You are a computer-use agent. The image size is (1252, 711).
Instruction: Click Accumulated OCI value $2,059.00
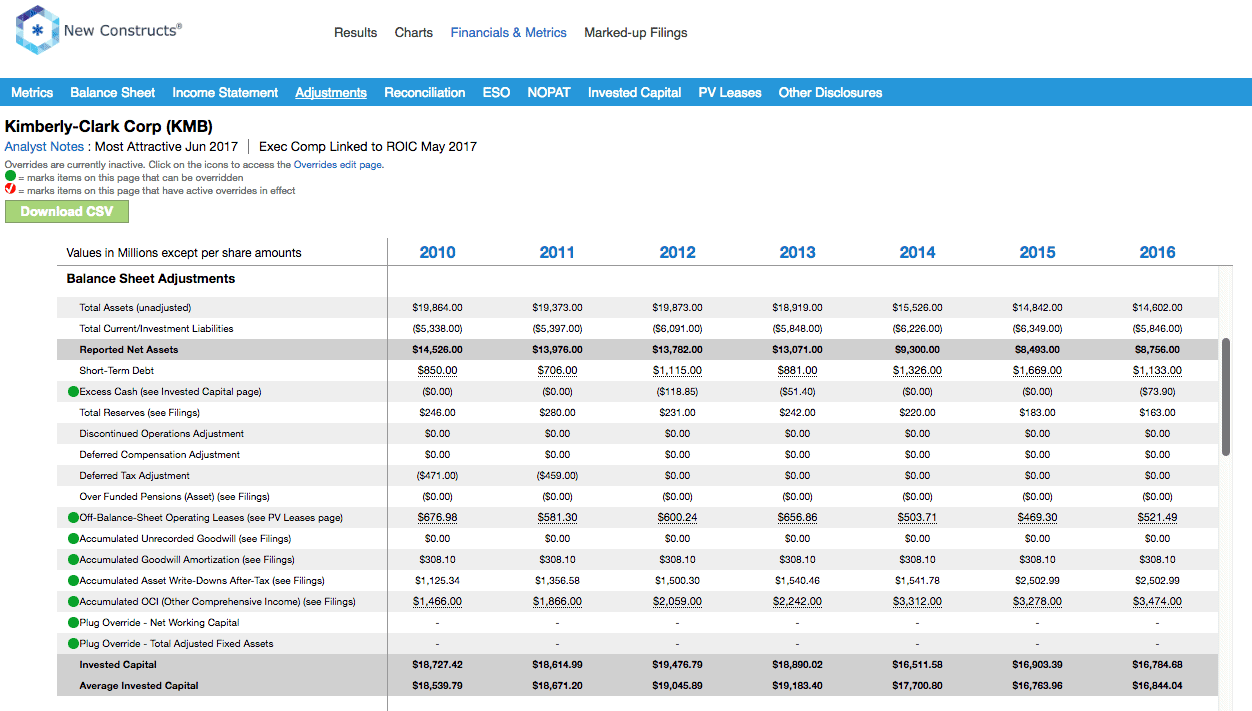pos(677,602)
